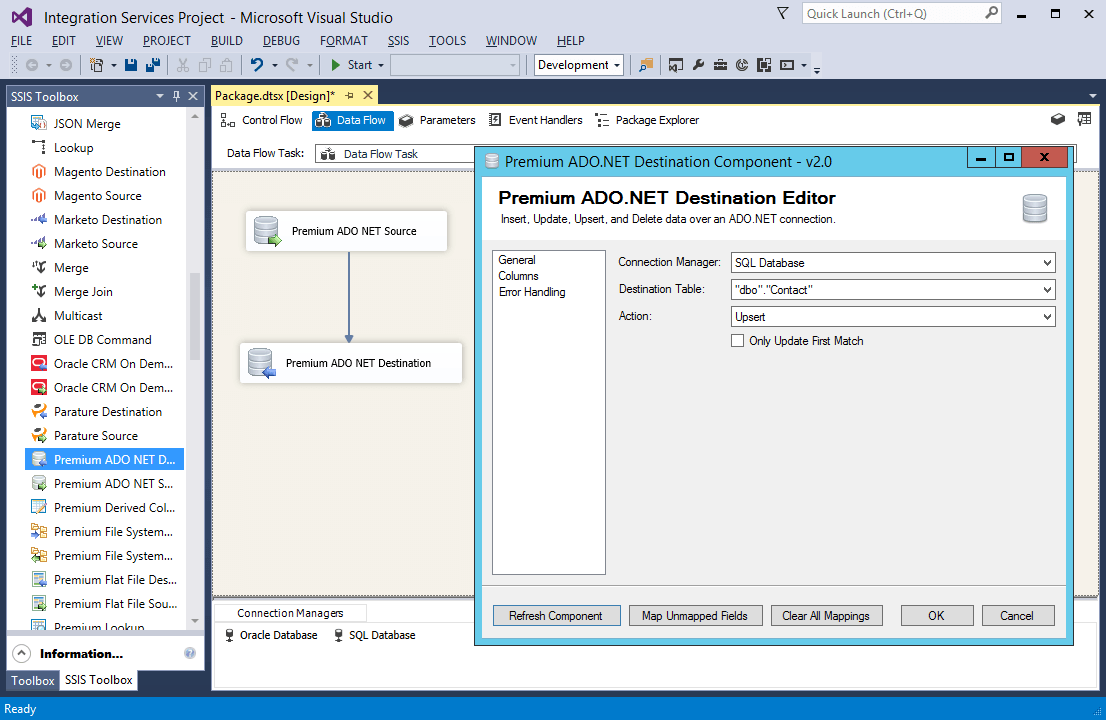The image size is (1106, 720).
Task: Select JSON Merge in SSIS Toolbox
Action: tap(87, 123)
